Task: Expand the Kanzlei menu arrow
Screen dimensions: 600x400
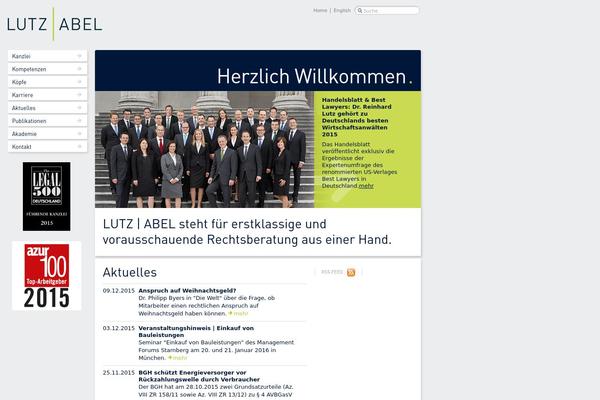Action: [80, 56]
